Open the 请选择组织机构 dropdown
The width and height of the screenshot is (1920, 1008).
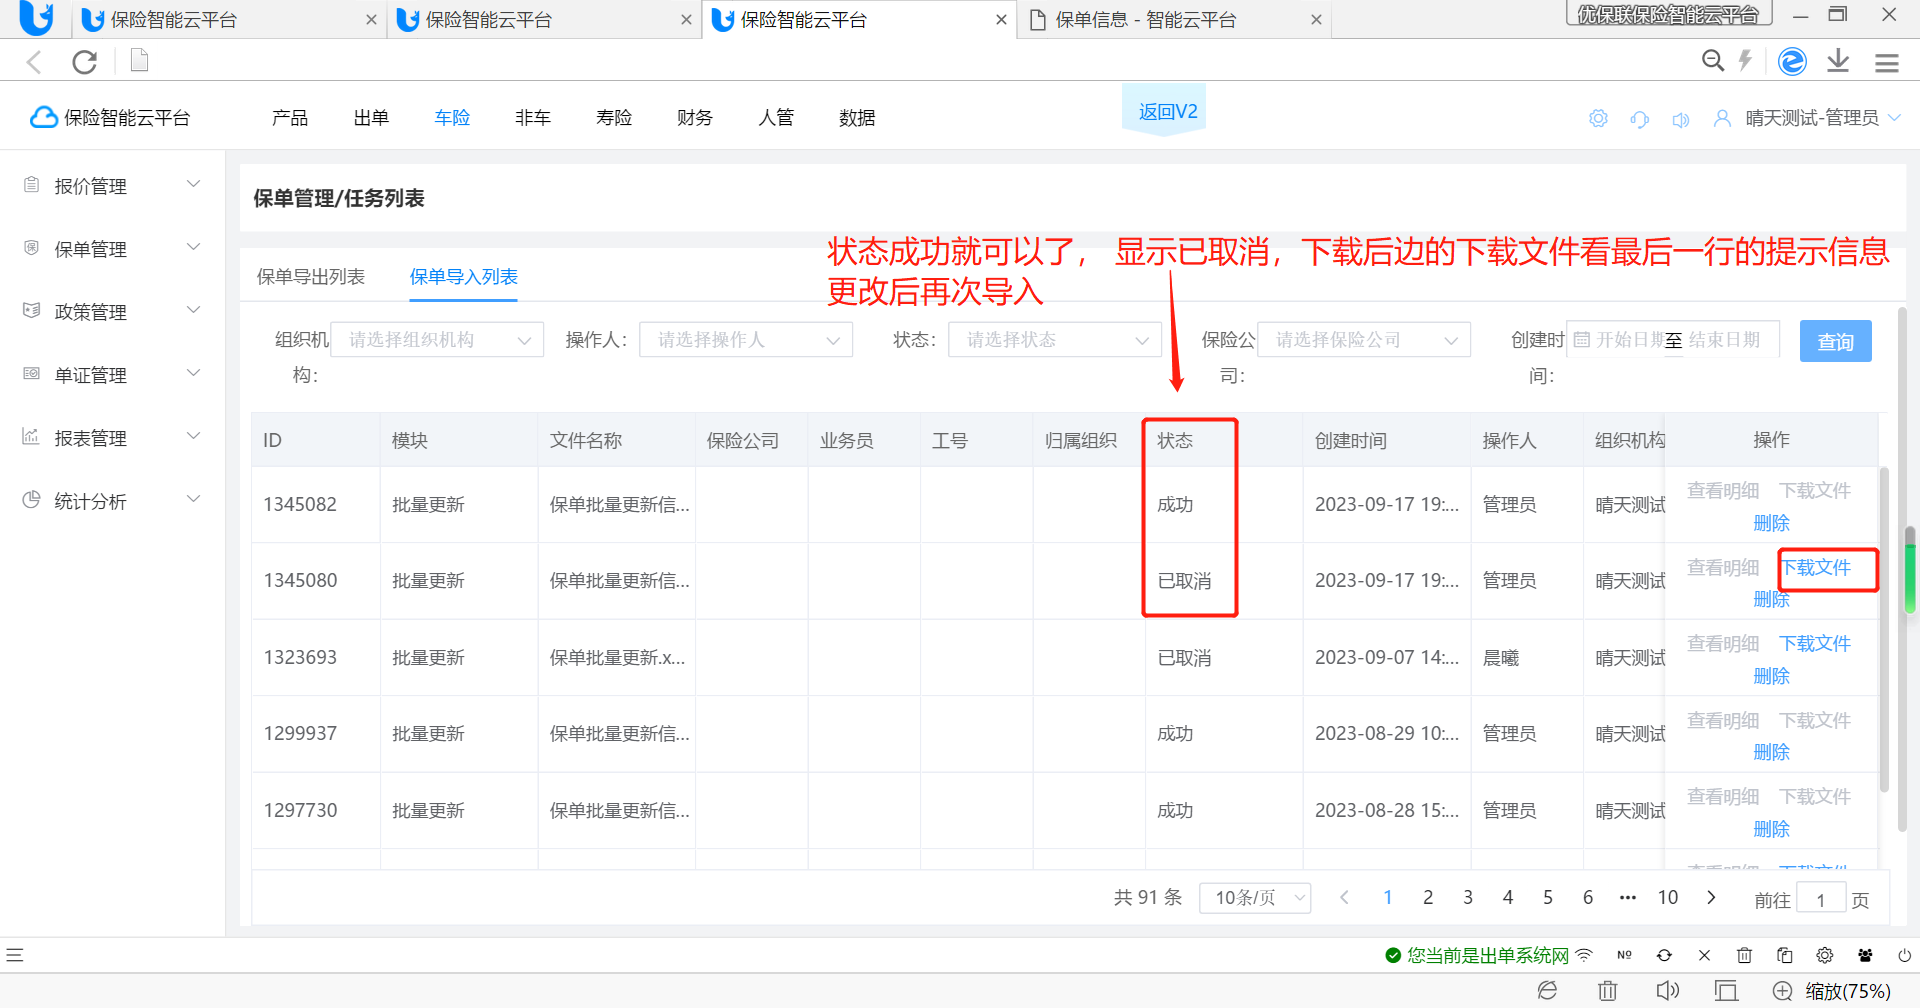(437, 340)
